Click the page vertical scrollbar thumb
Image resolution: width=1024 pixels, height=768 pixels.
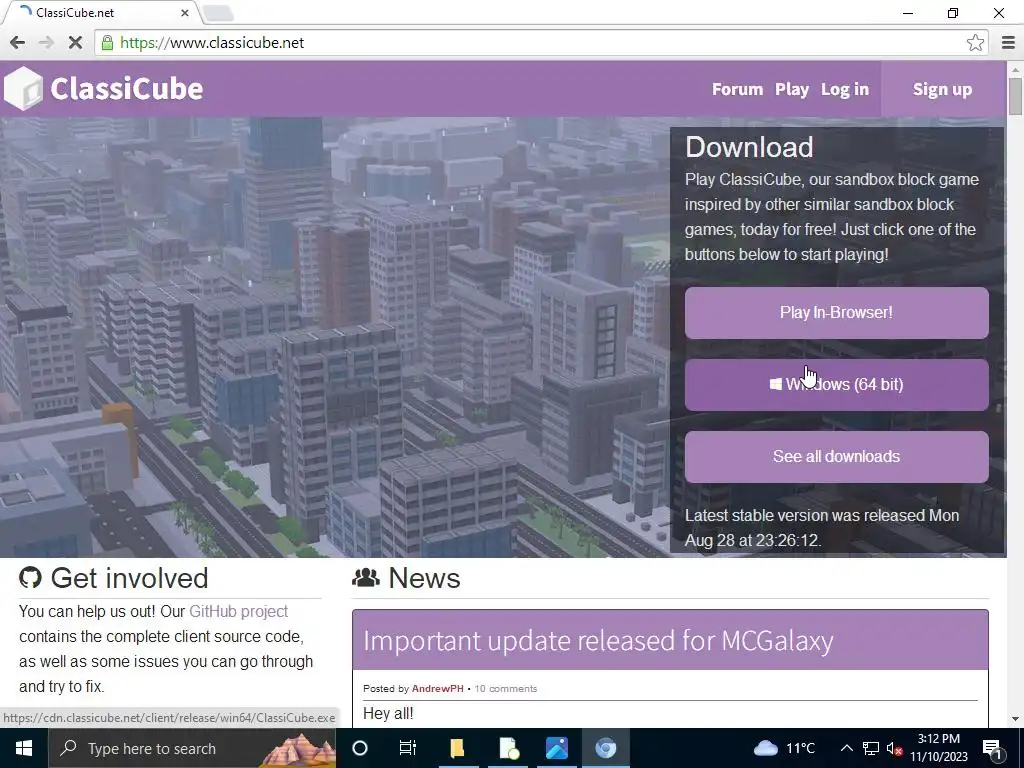pyautogui.click(x=1015, y=95)
